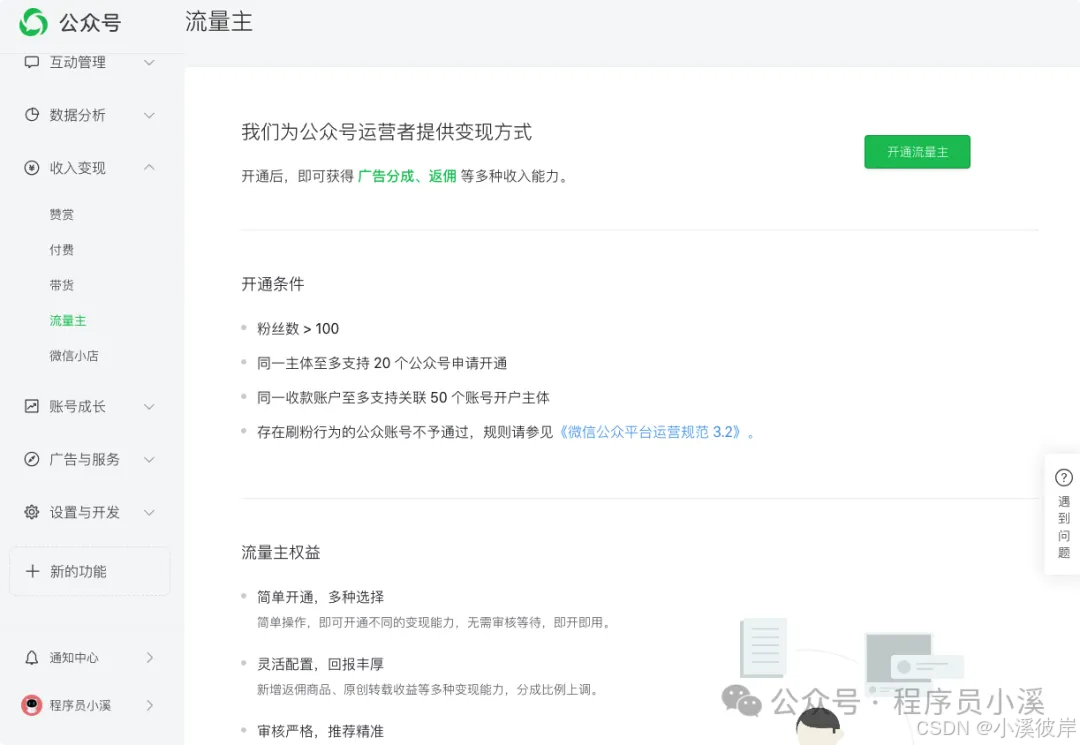Click the 灵活配置，回报丰厚 item

coord(320,664)
